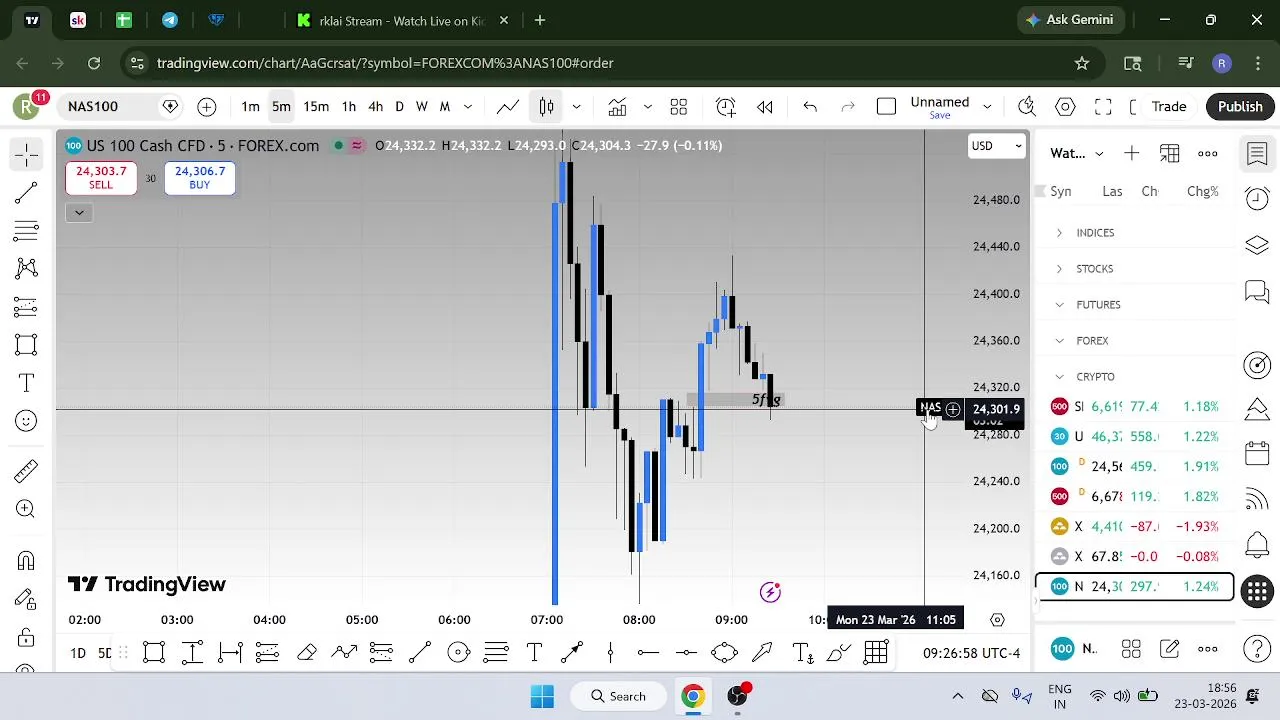The height and width of the screenshot is (720, 1280).
Task: Open Windows Start menu
Action: coord(542,696)
